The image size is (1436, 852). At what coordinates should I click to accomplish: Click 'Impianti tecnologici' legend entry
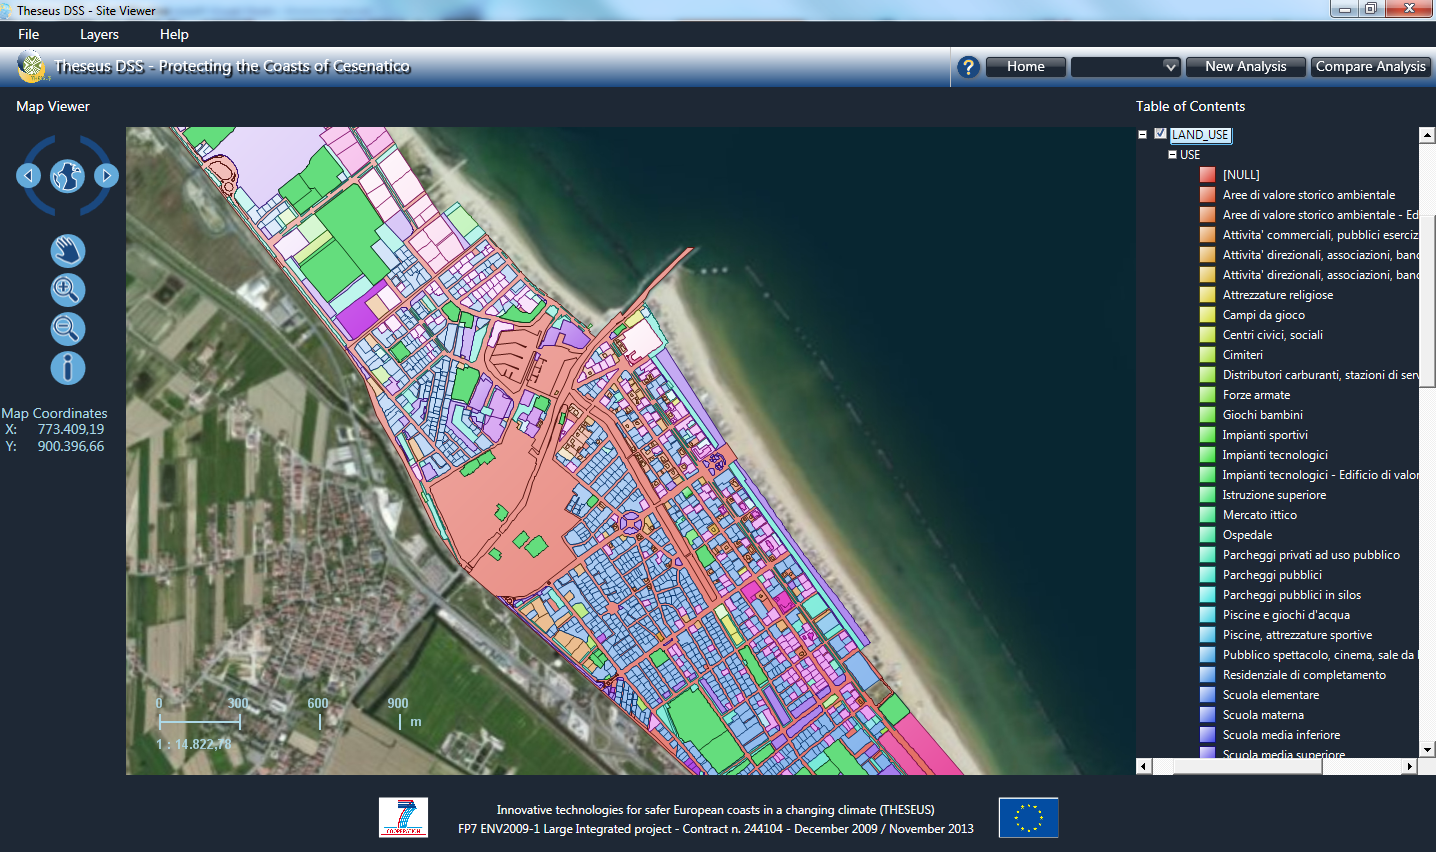click(1275, 455)
